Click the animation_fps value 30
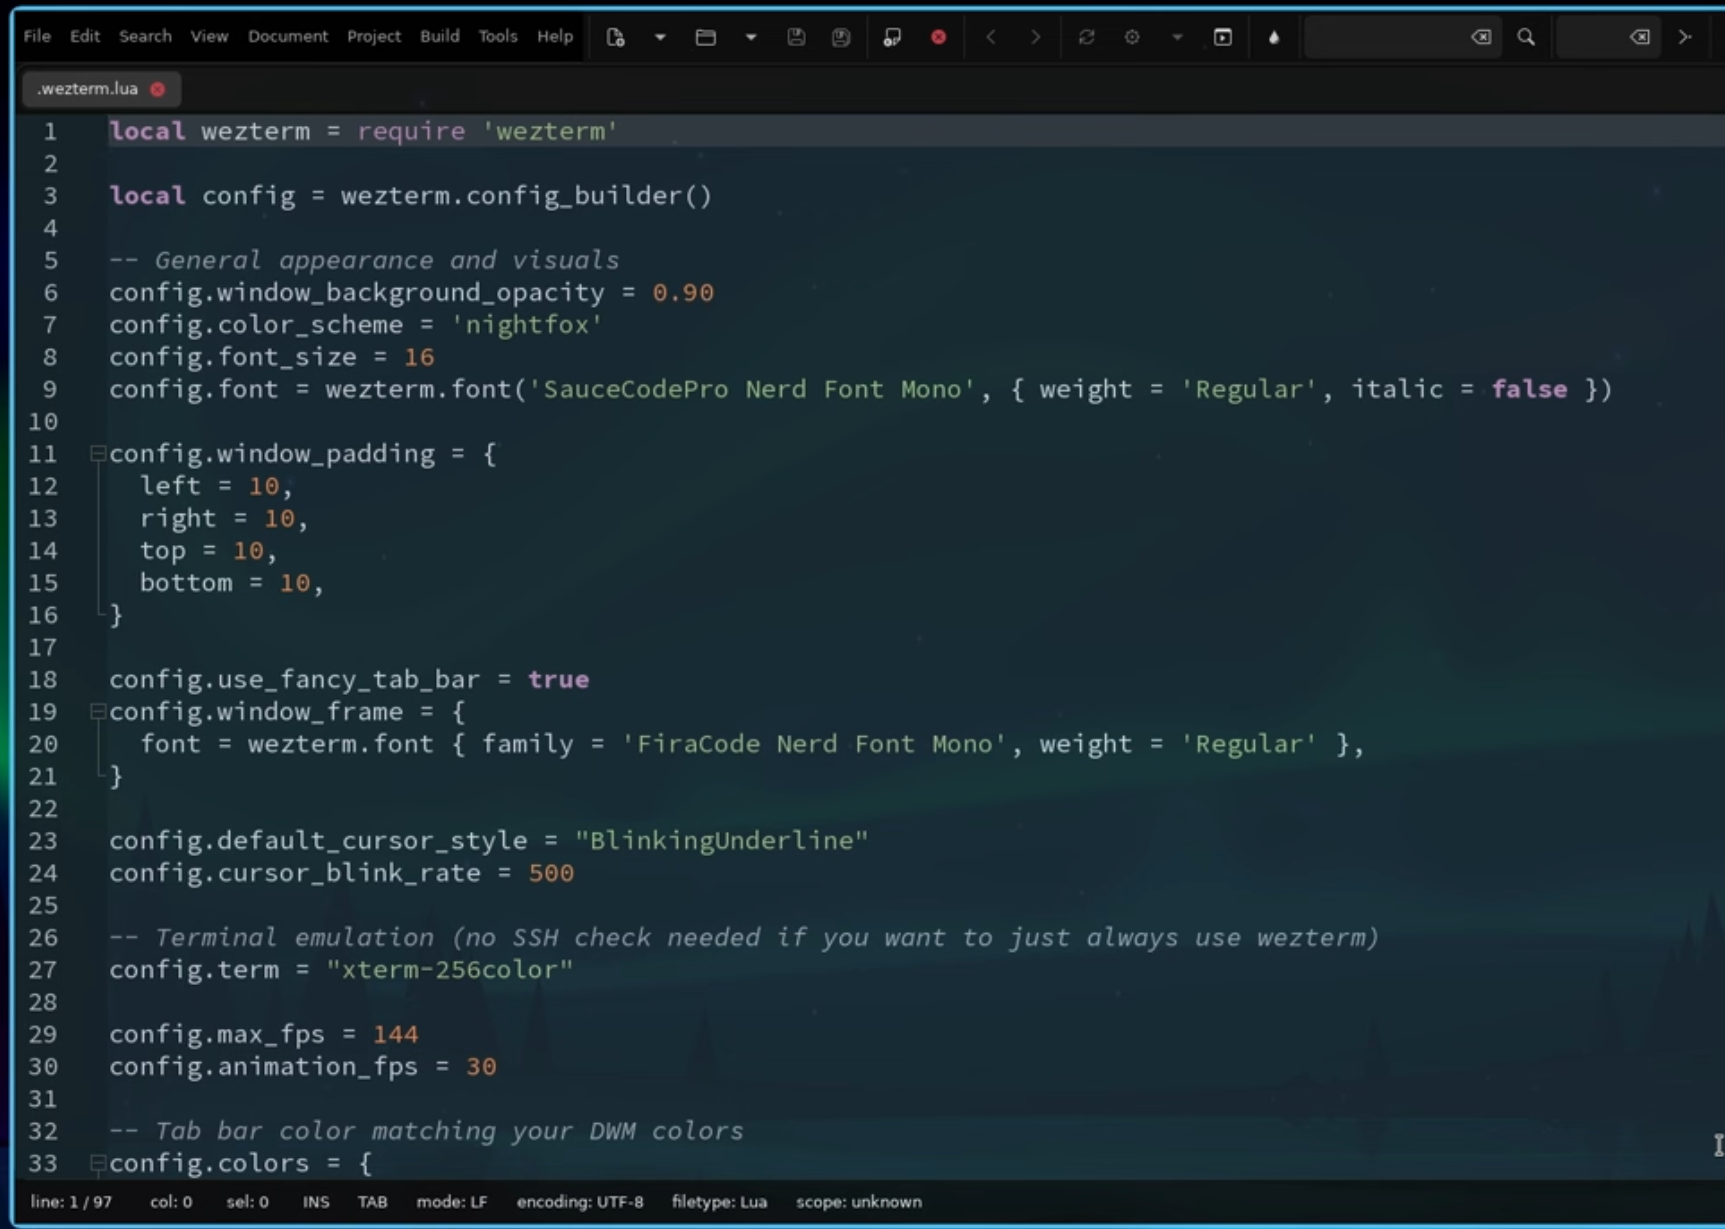Image resolution: width=1725 pixels, height=1229 pixels. (481, 1066)
